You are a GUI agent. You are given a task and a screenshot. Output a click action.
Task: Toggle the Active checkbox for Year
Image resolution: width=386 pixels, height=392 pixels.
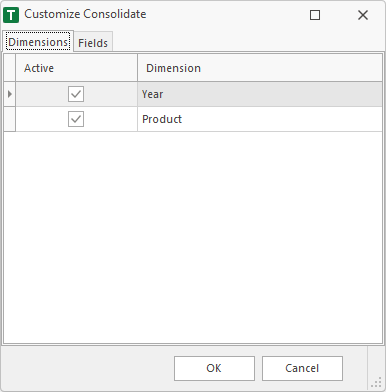click(x=76, y=94)
